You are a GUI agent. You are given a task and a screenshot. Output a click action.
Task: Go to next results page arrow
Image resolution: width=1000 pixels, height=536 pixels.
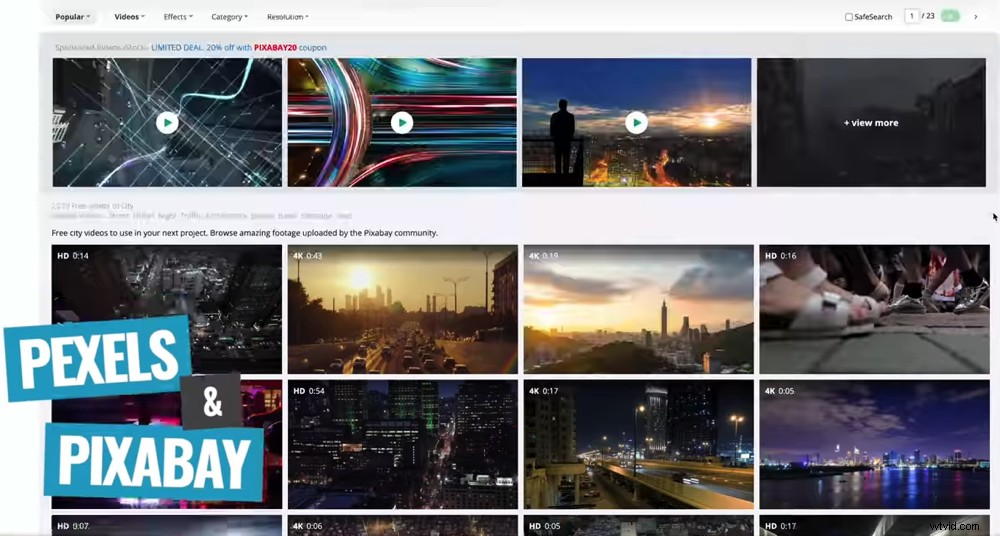(x=976, y=17)
